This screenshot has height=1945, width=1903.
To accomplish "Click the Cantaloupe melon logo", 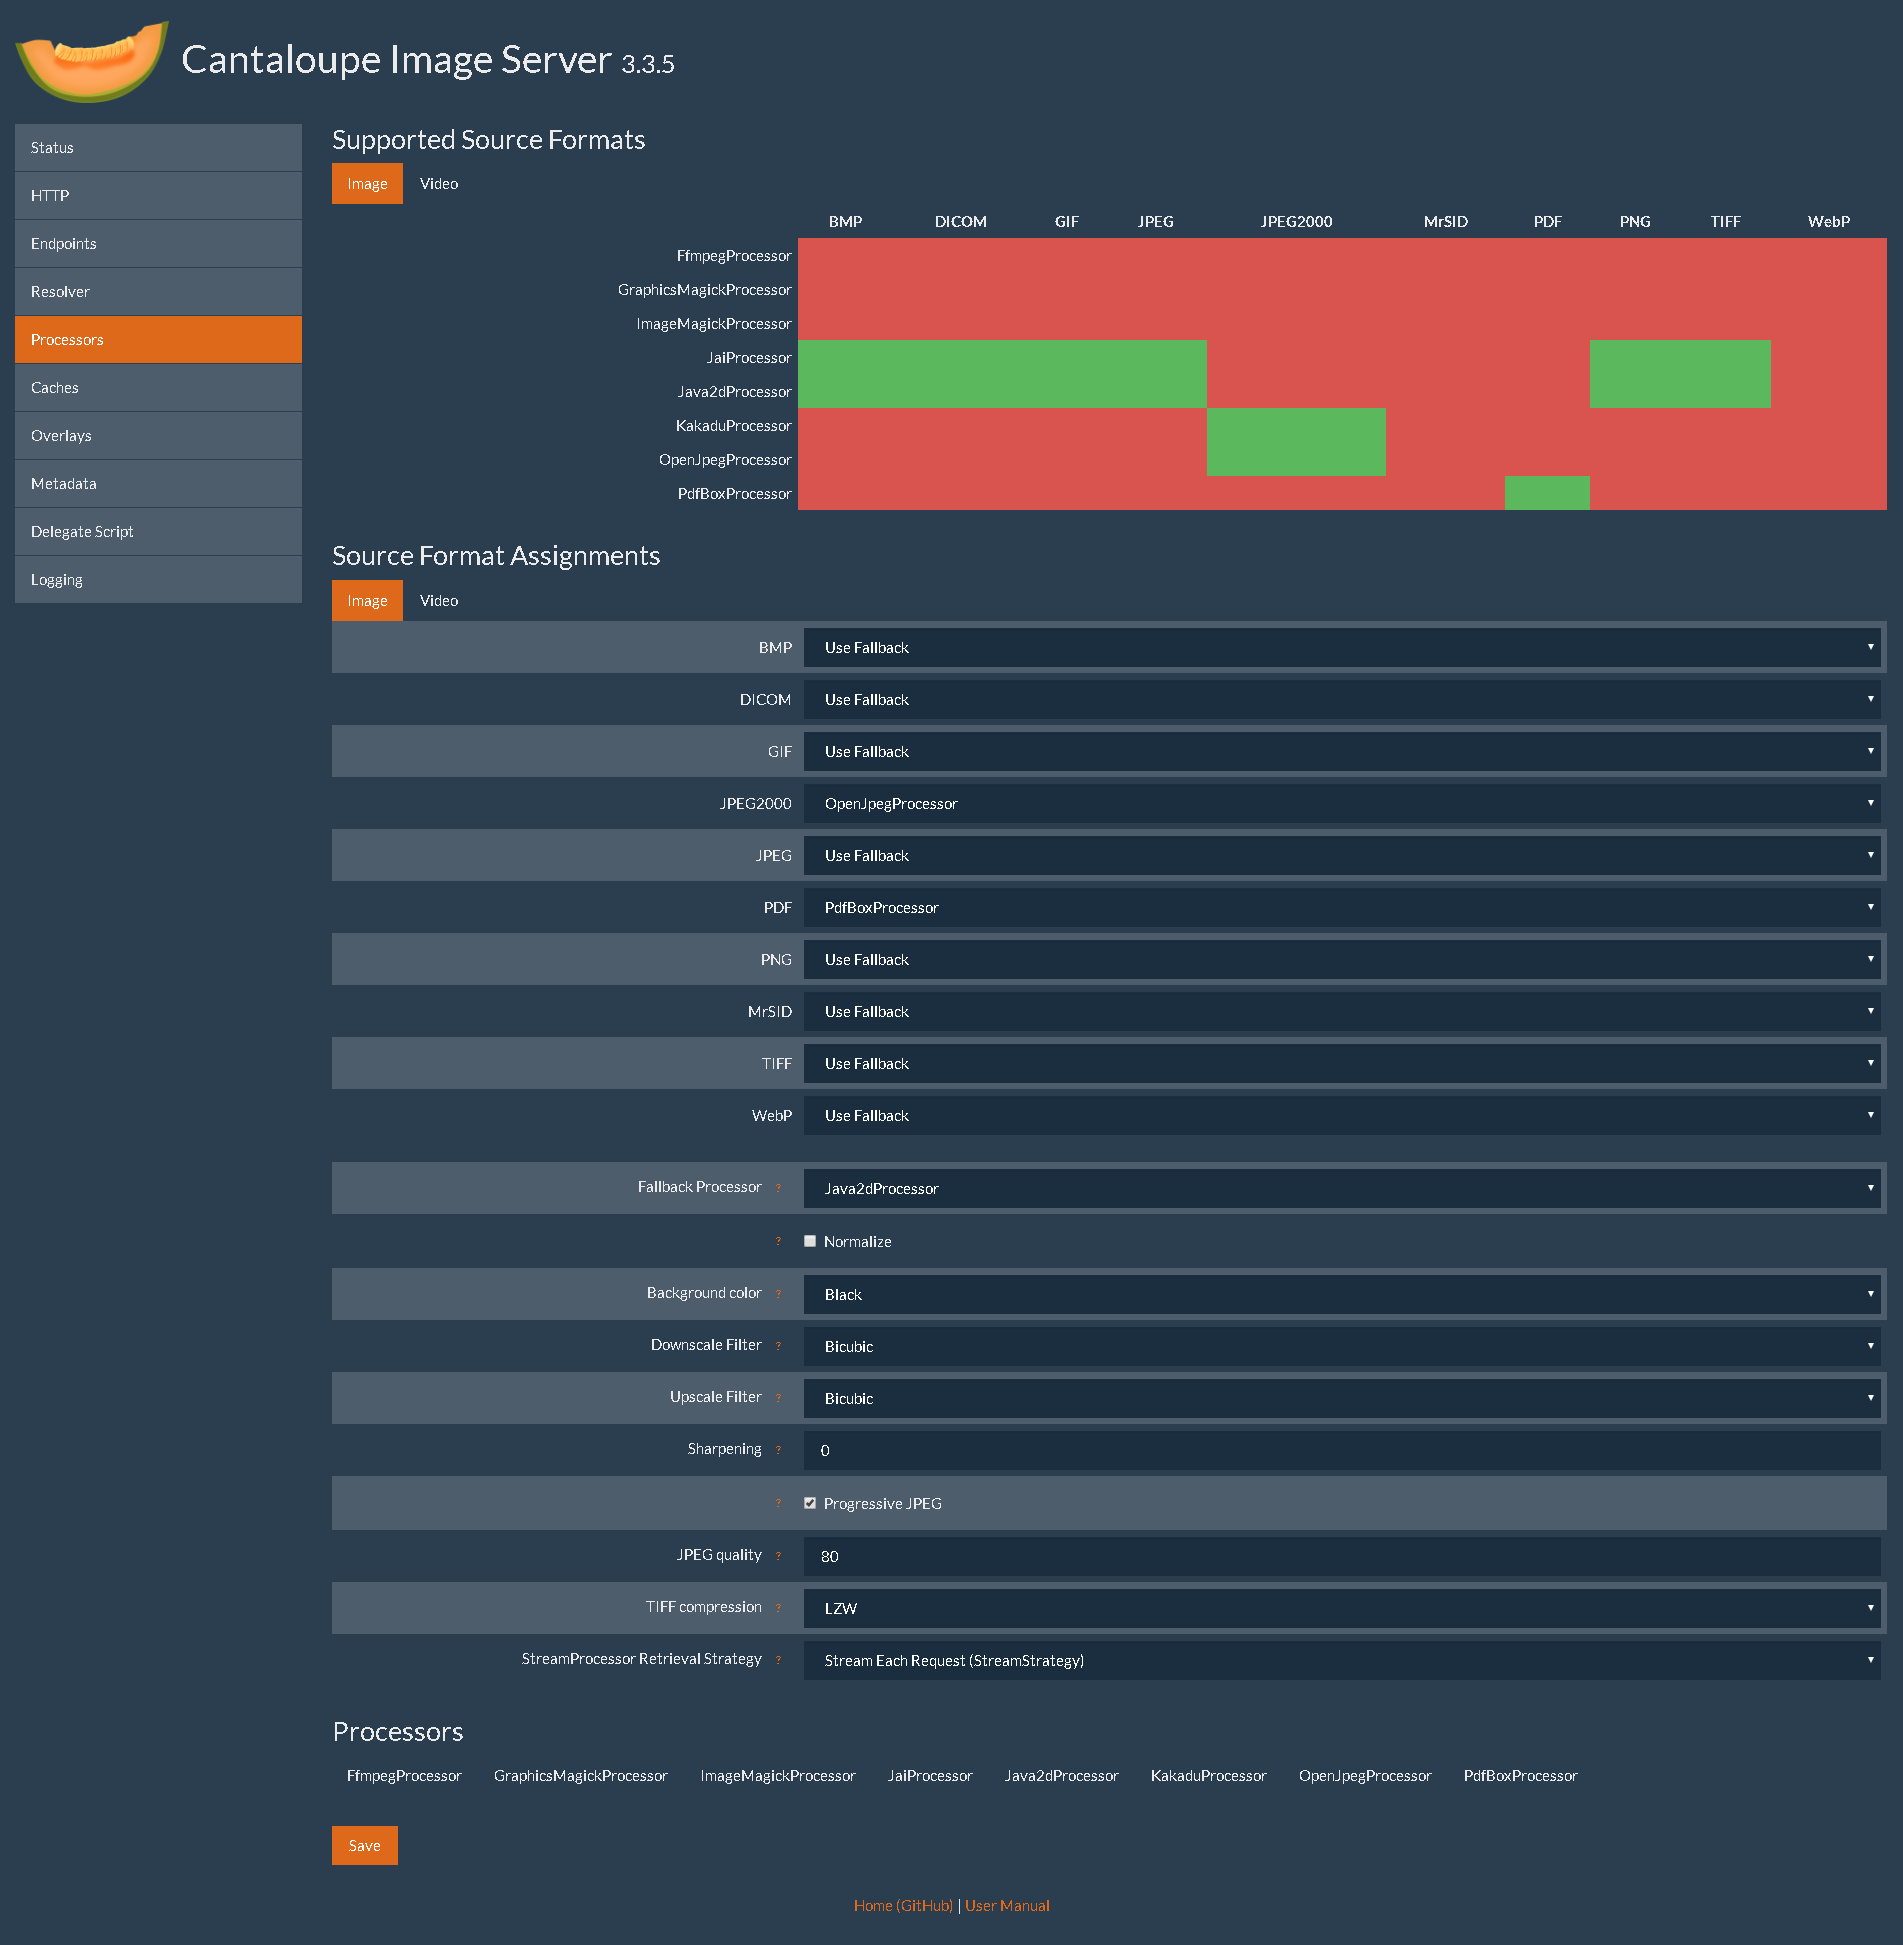I will point(91,61).
